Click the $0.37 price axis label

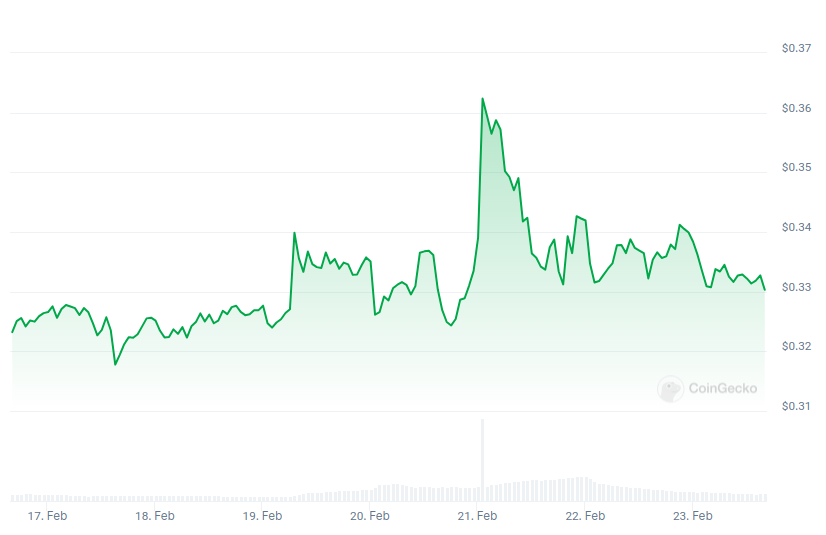point(796,48)
